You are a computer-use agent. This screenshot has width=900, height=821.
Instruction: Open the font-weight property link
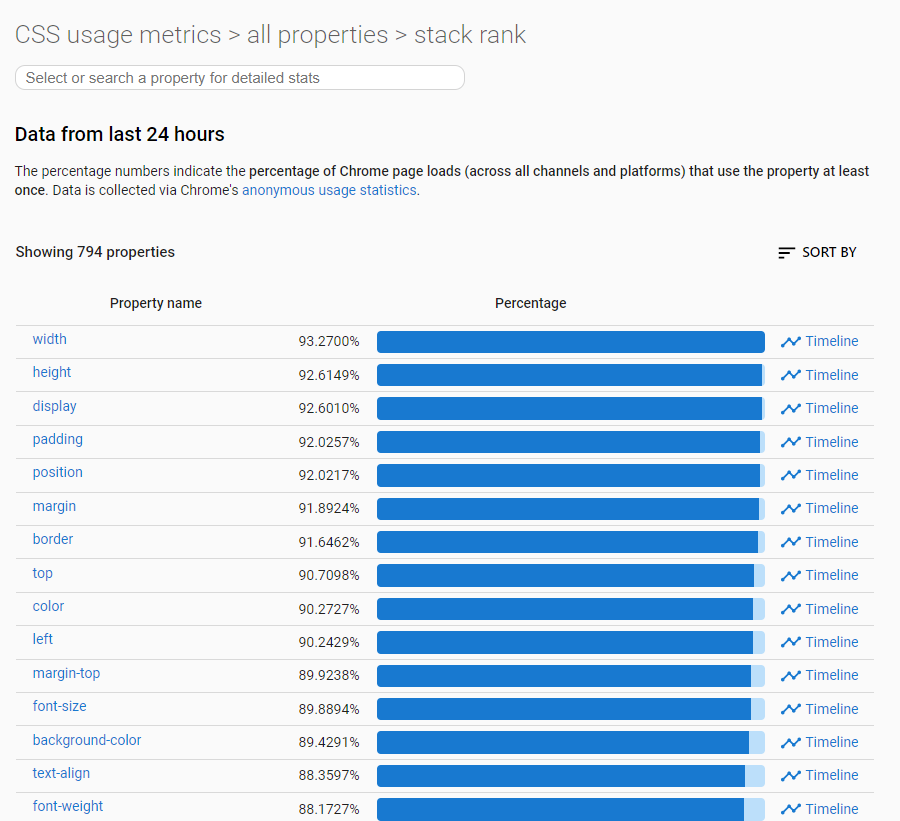(x=68, y=807)
